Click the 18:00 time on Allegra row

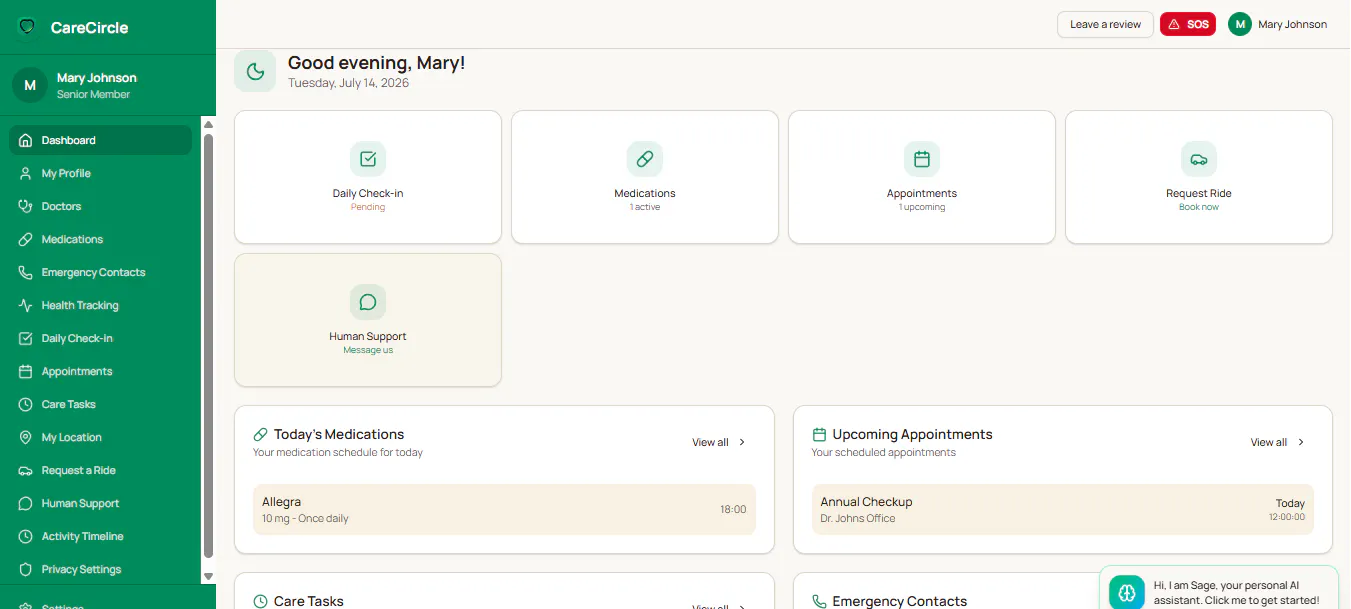click(x=733, y=510)
